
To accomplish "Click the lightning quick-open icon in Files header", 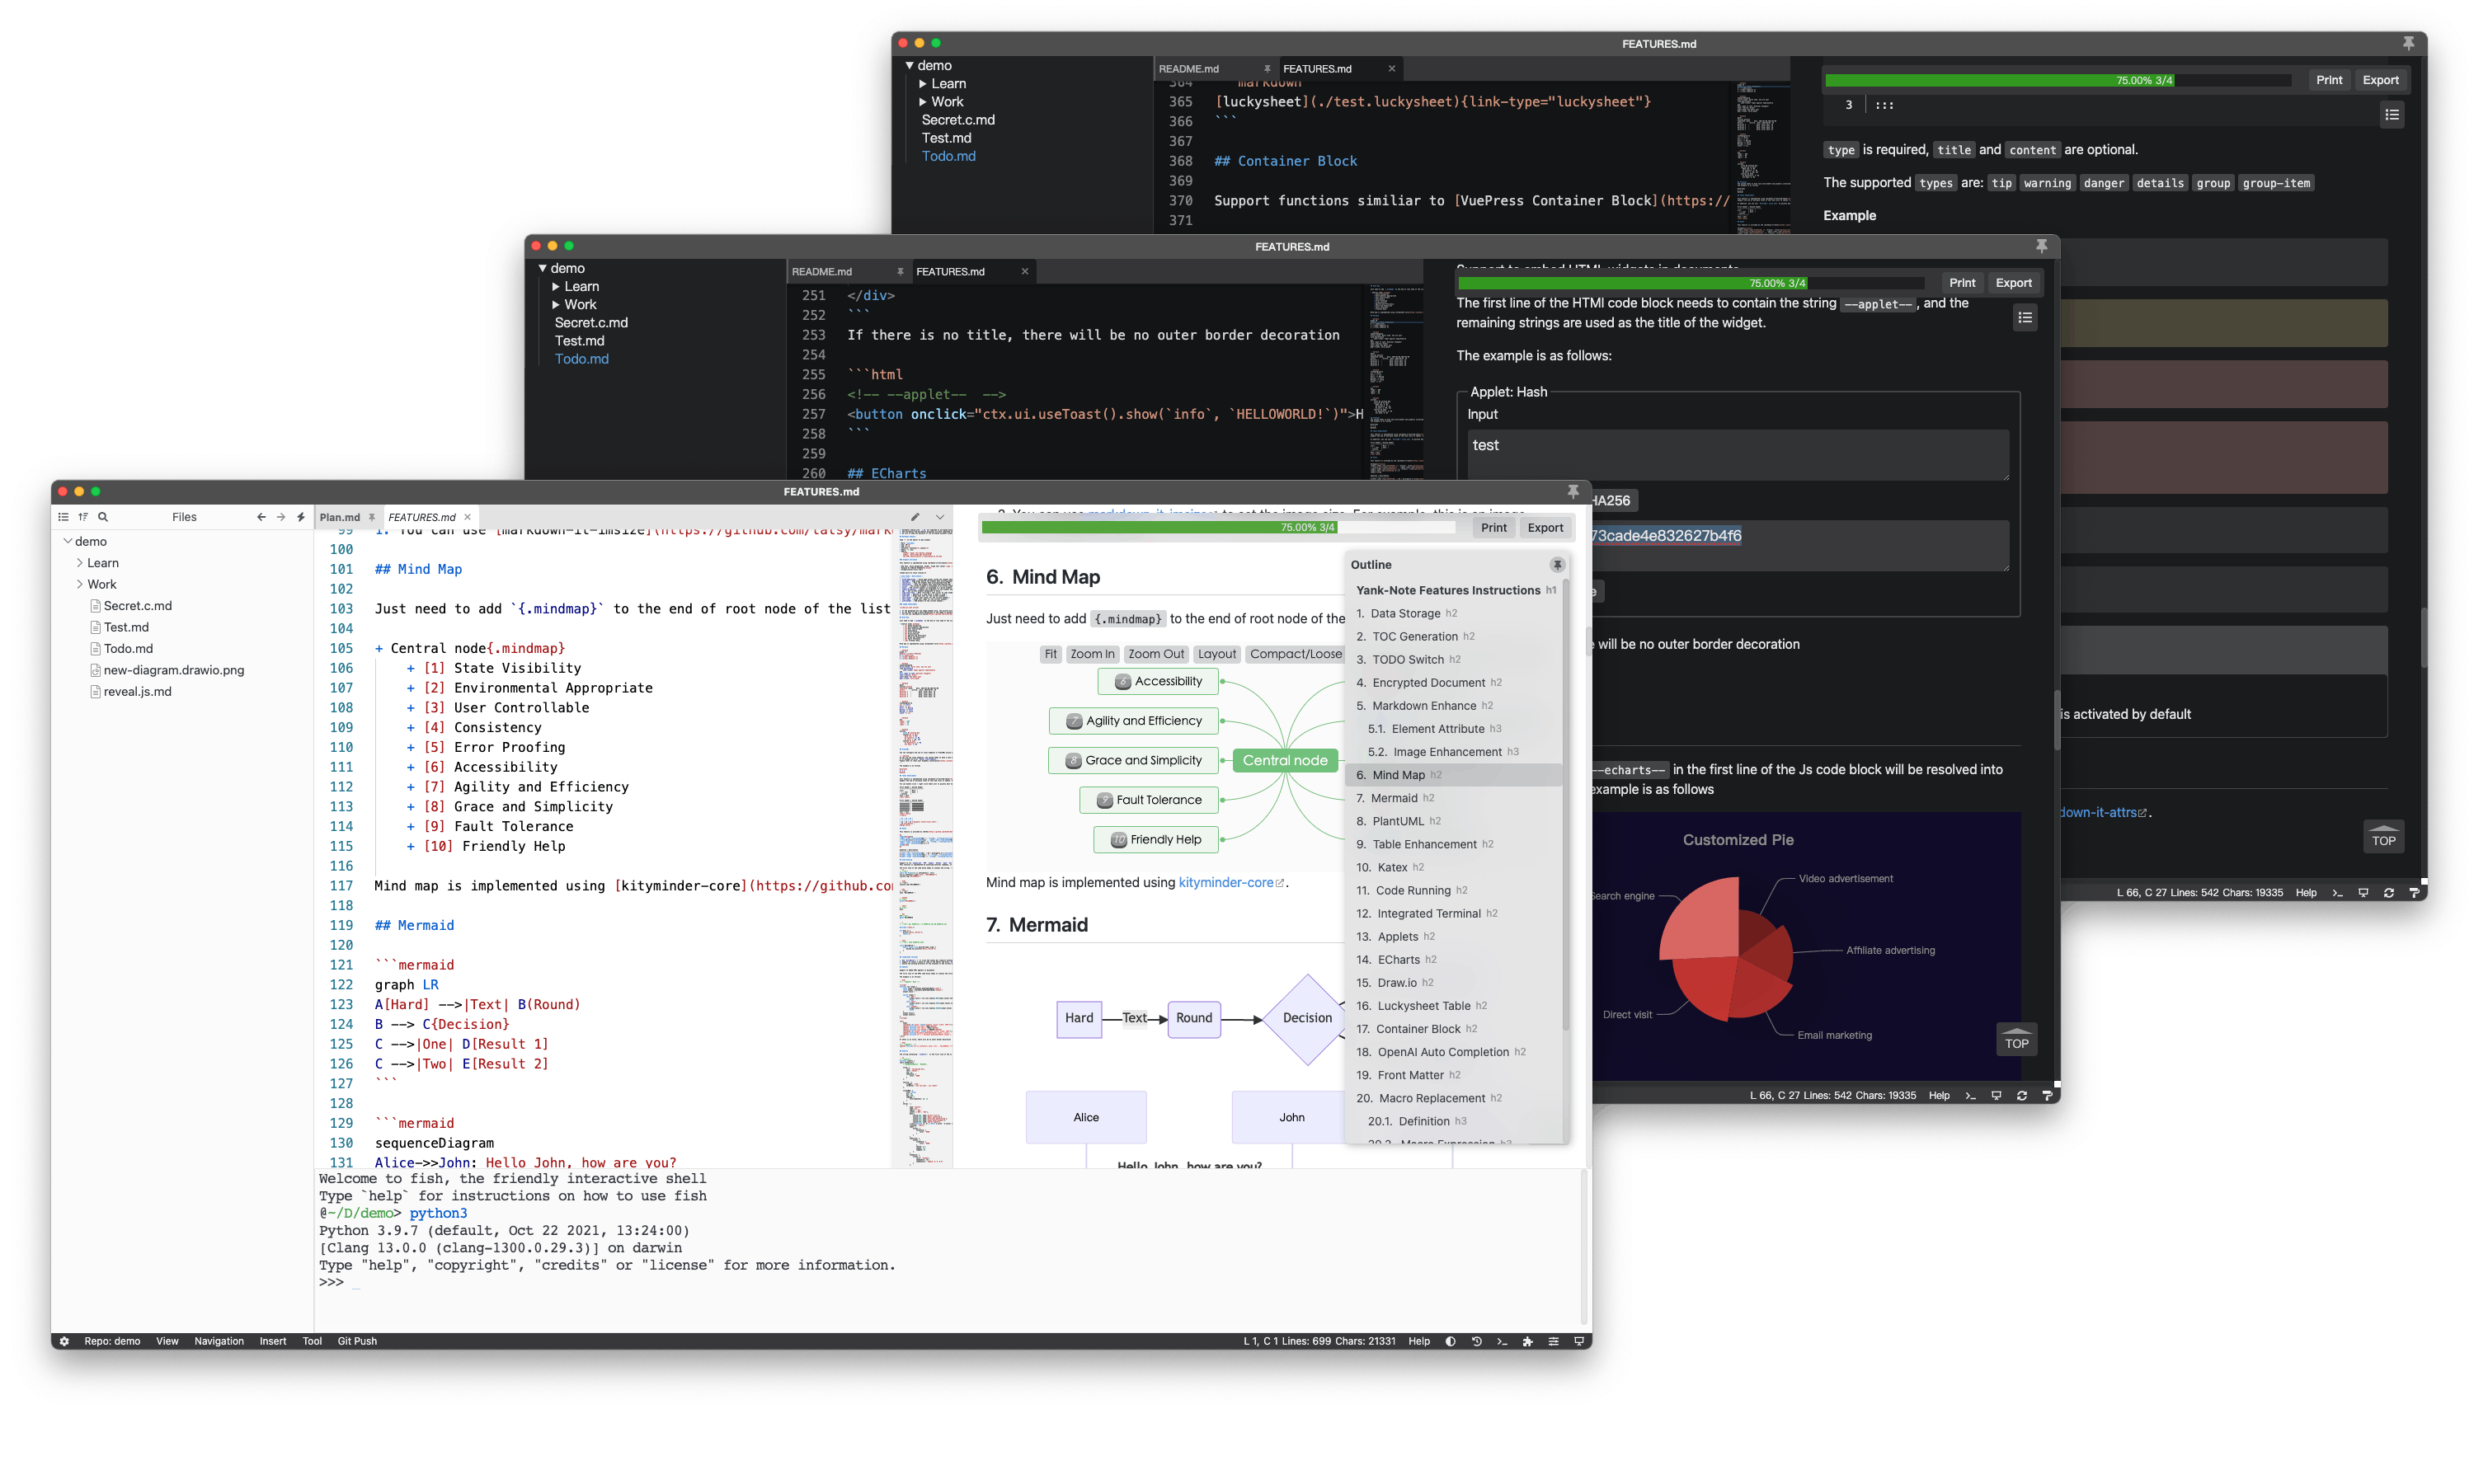I will click(x=301, y=517).
